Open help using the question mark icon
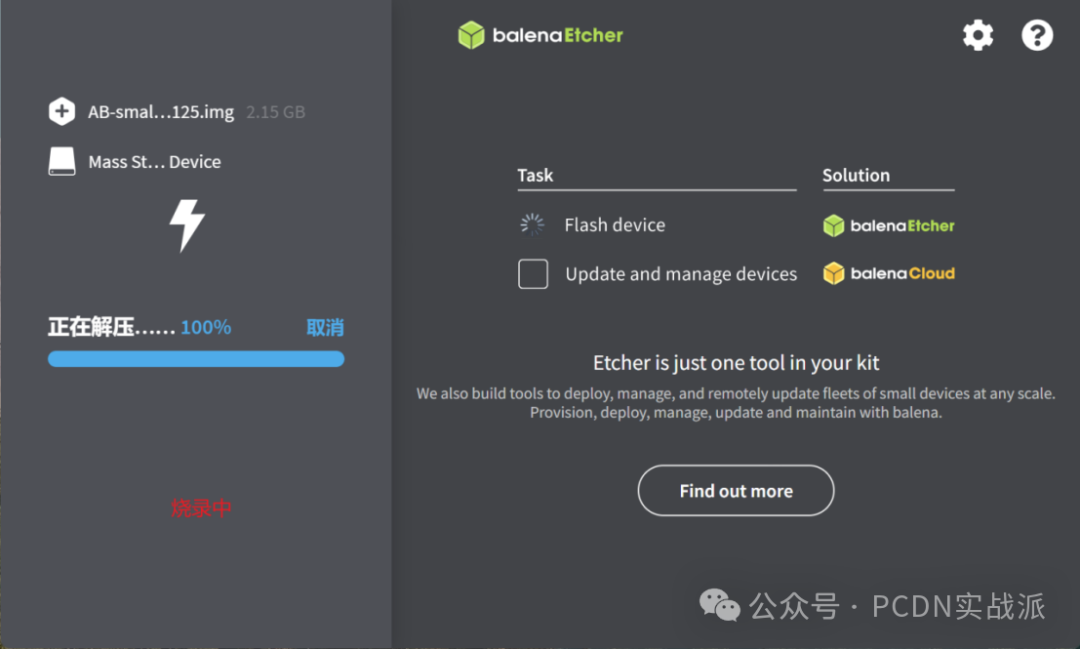 (x=1037, y=35)
